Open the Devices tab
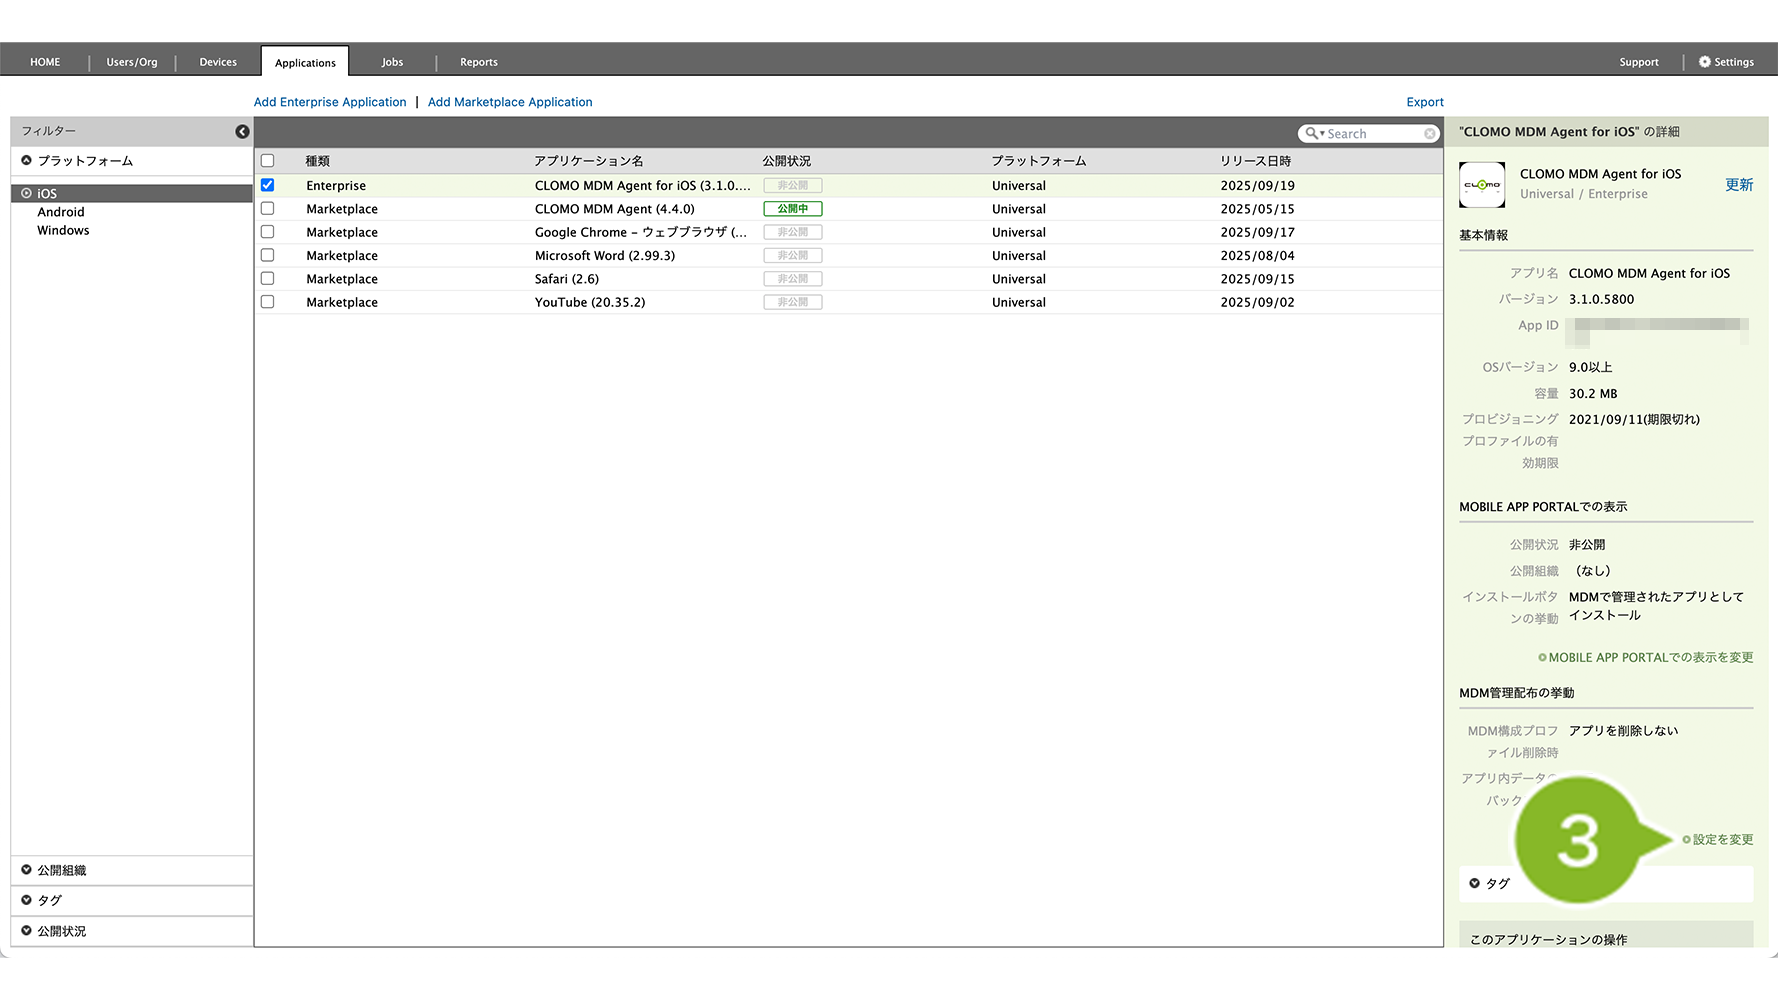Viewport: 1778px width, 1000px height. click(x=218, y=62)
